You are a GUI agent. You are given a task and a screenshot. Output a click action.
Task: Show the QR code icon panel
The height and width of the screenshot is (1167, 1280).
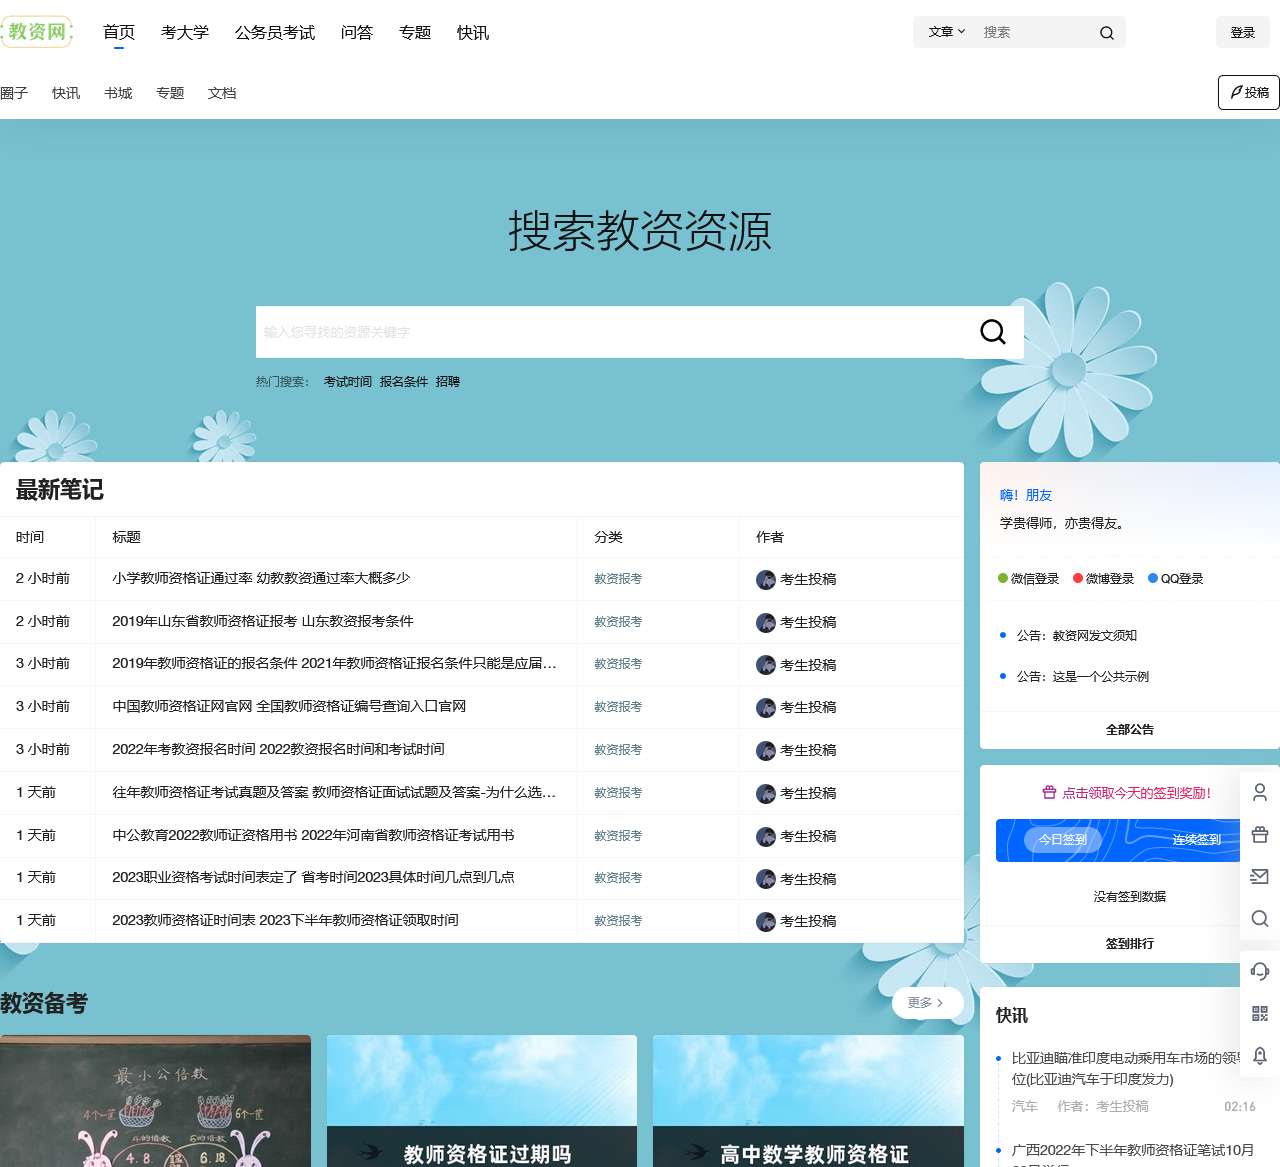pos(1260,1013)
